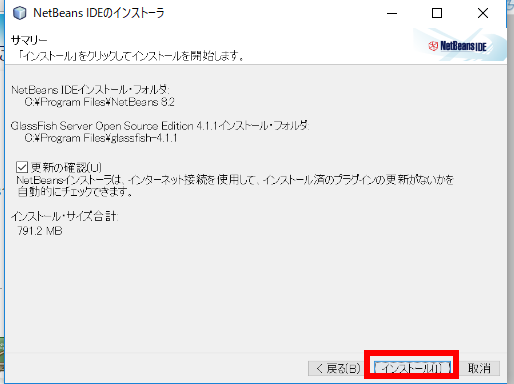The height and width of the screenshot is (384, 514).
Task: Click the NetBeans IDEのインストーラ window title
Action: tap(99, 13)
